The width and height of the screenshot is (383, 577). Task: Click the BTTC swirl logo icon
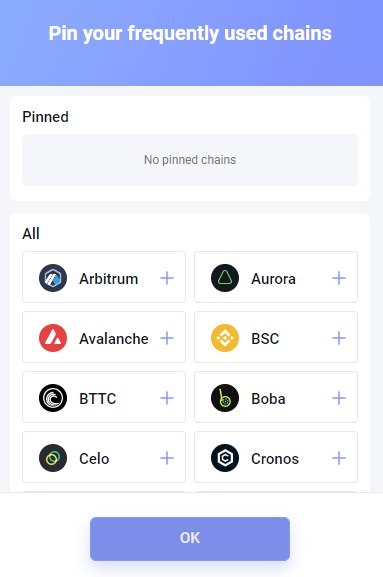tap(53, 398)
